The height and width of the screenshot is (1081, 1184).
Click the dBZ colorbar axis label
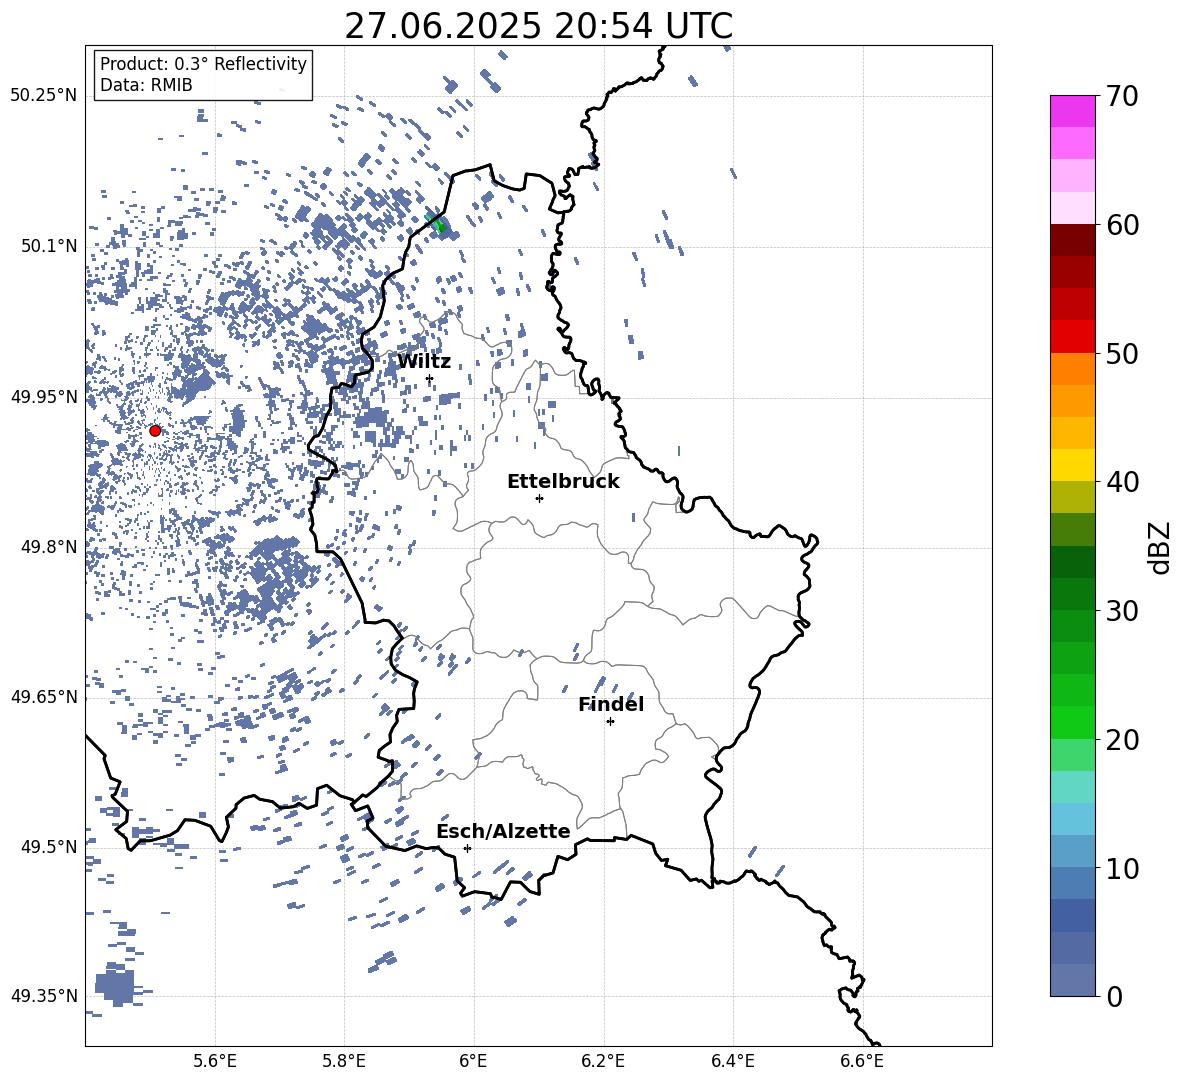click(1161, 547)
